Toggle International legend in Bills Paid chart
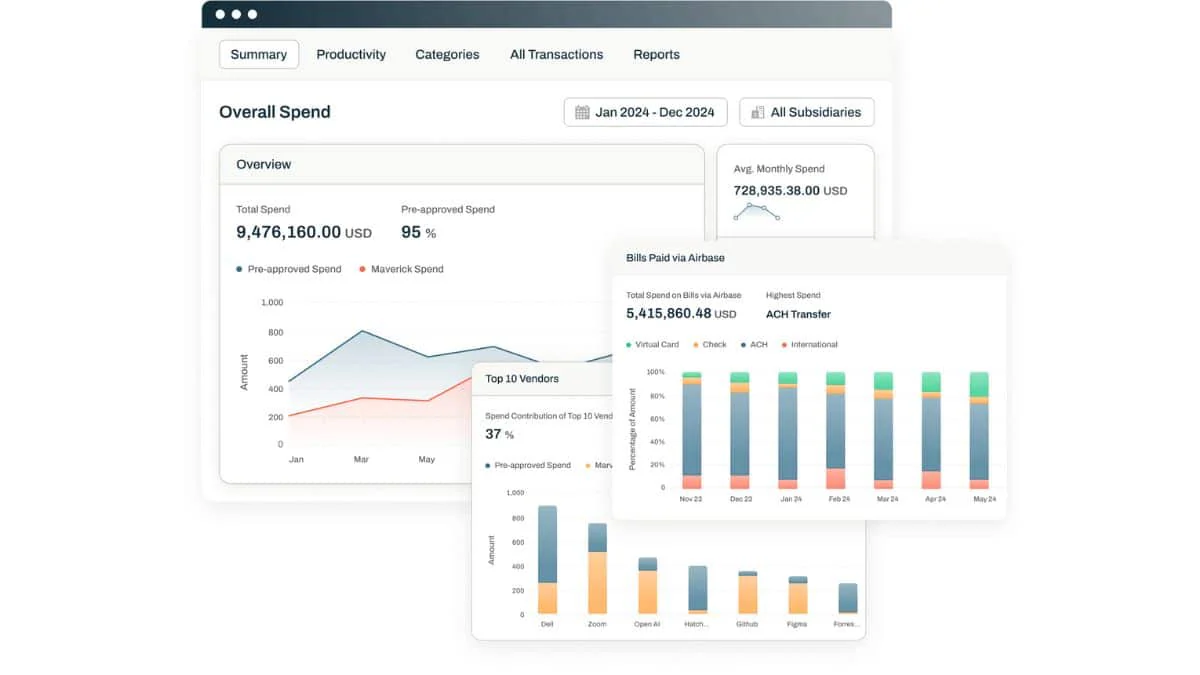Viewport: 1200px width, 675px height. [809, 344]
